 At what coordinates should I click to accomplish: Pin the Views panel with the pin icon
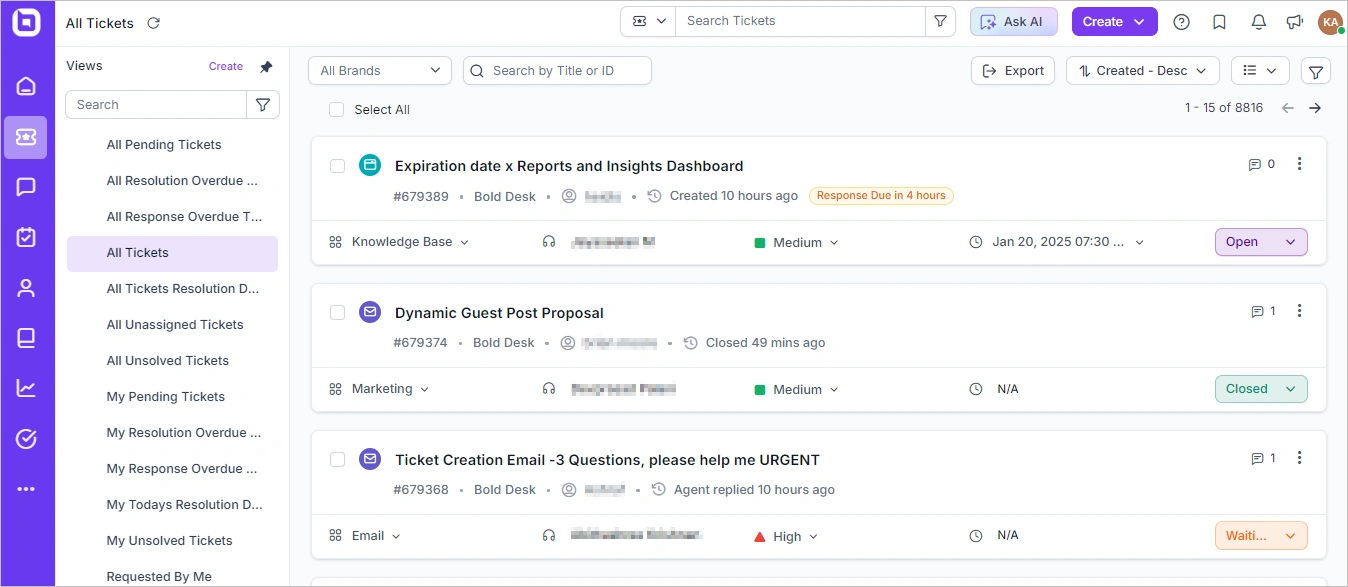click(266, 67)
